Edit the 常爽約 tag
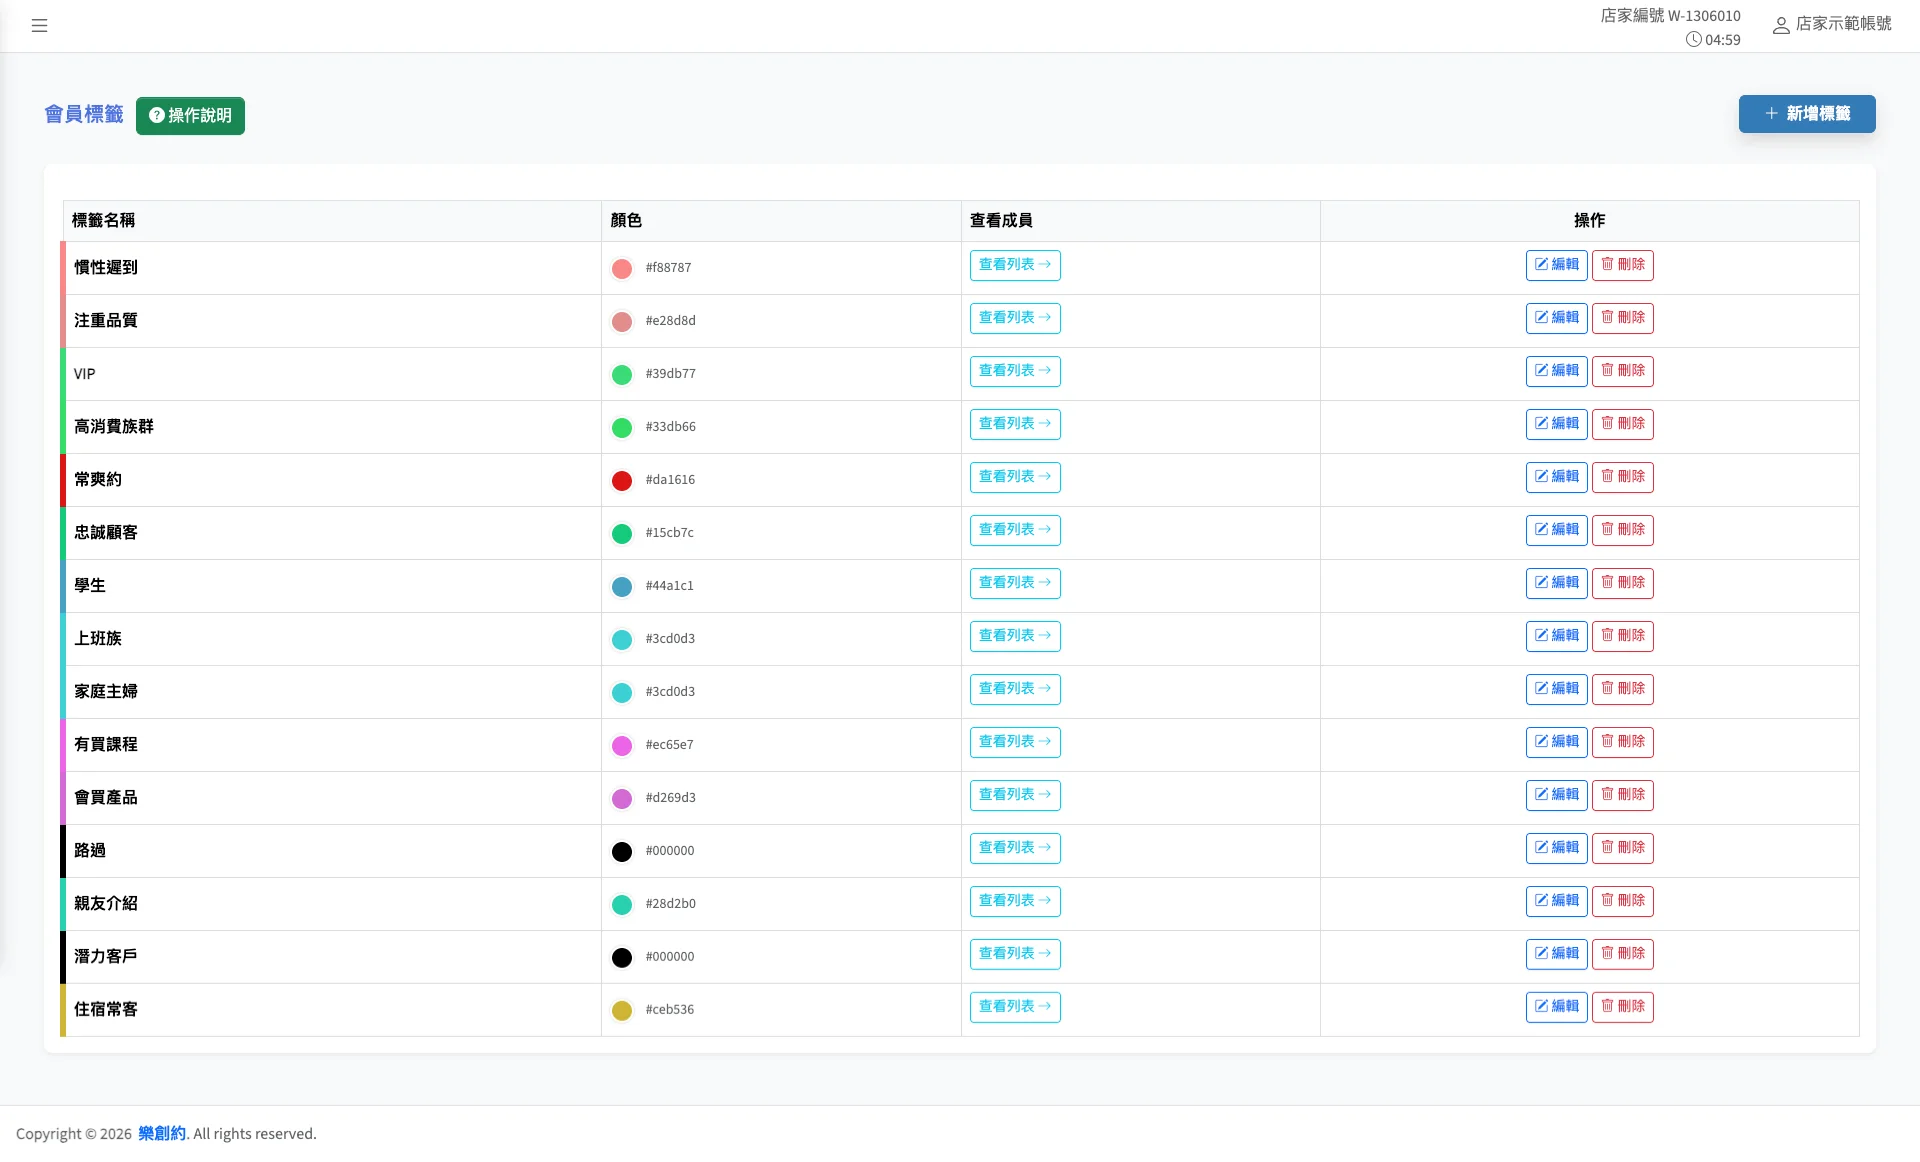Image resolution: width=1920 pixels, height=1162 pixels. coord(1556,477)
